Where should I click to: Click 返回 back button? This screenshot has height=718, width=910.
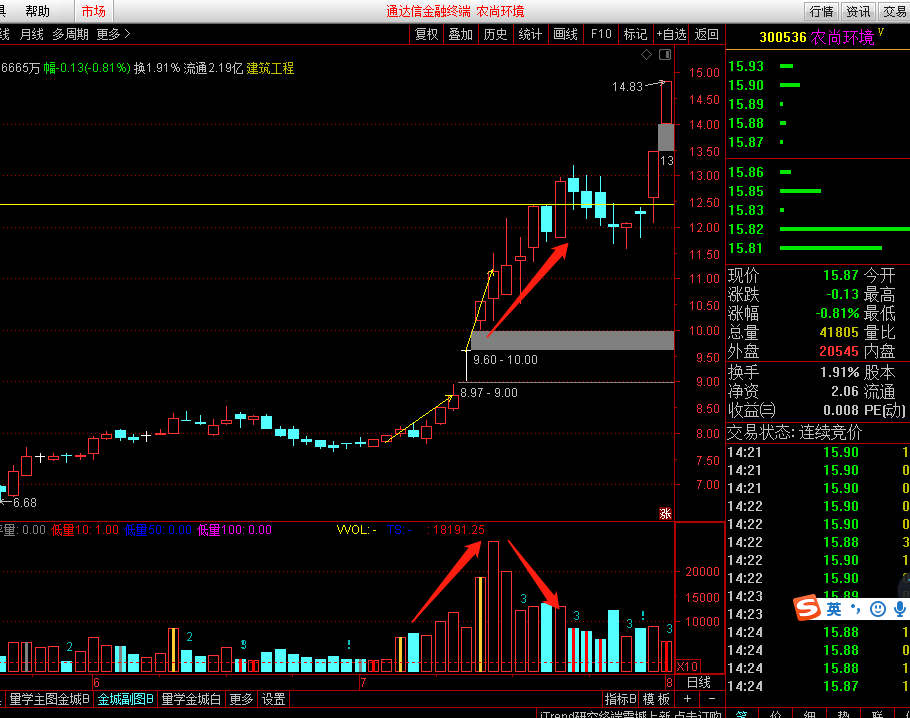(x=706, y=34)
